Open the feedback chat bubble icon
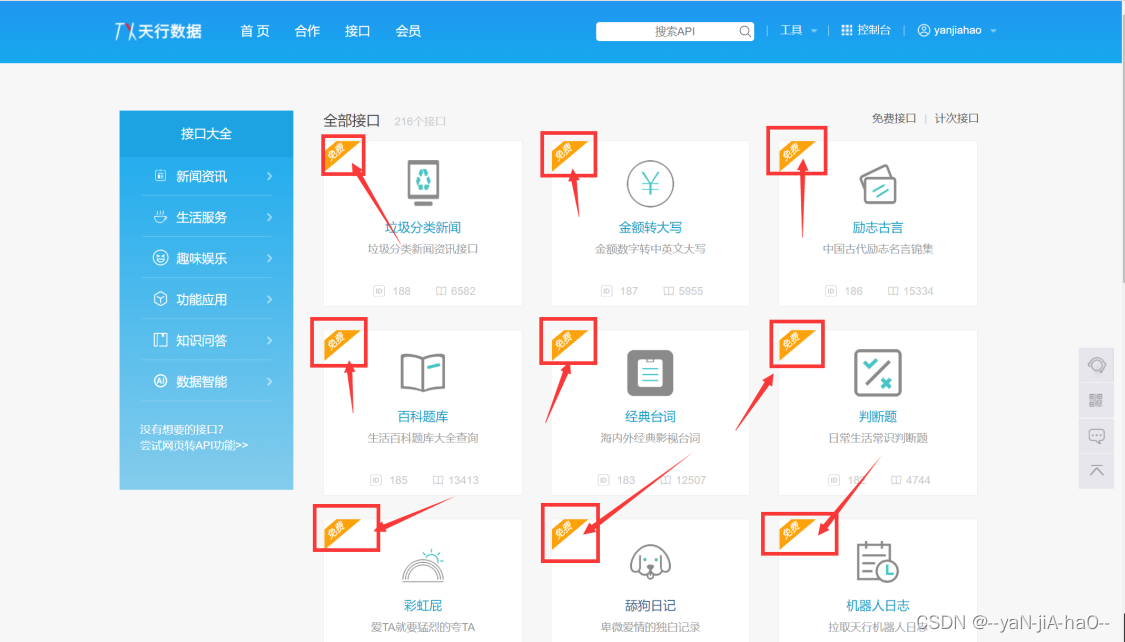The image size is (1125, 642). pos(1096,435)
